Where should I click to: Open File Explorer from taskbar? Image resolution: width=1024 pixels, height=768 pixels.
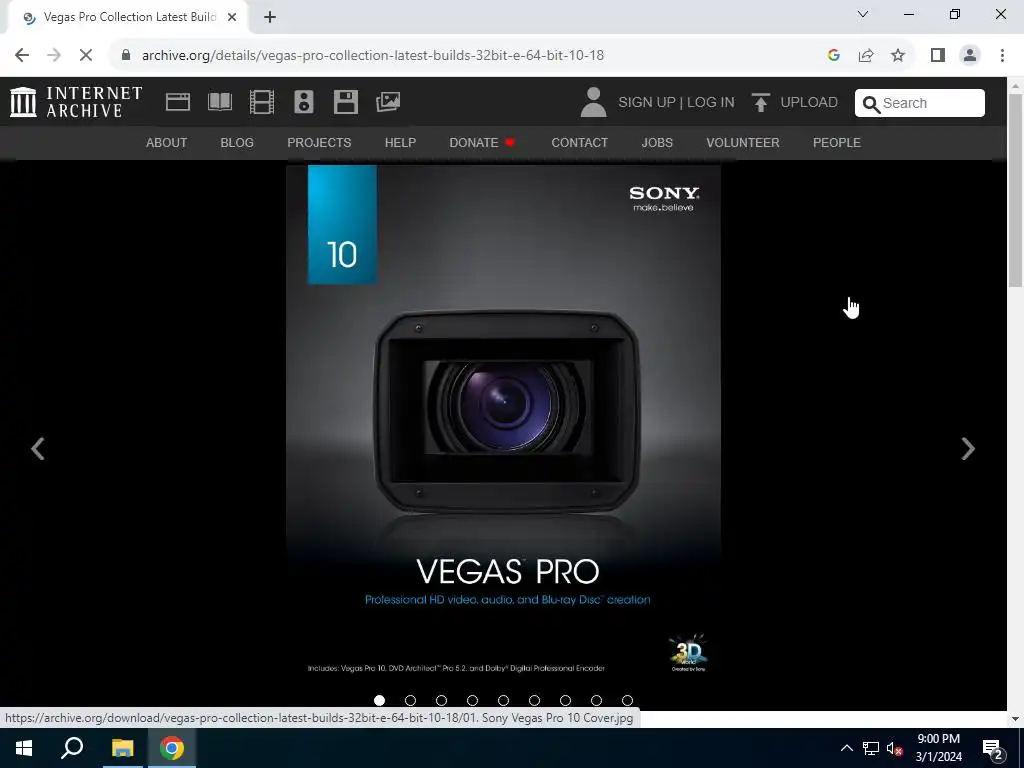point(122,748)
